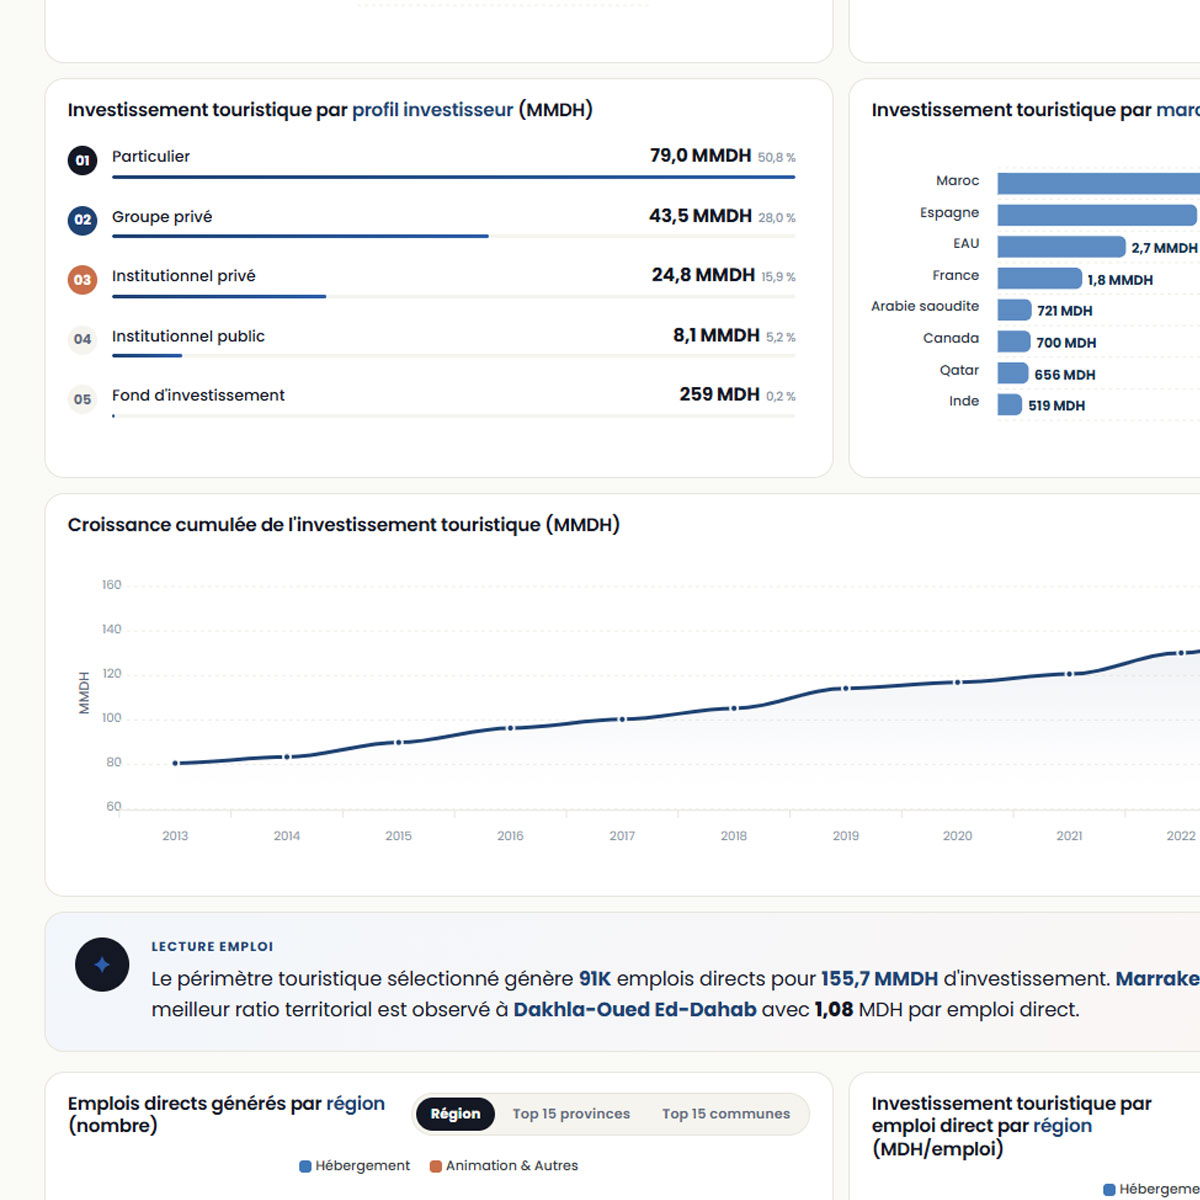Select the Région tab
The height and width of the screenshot is (1200, 1200).
tap(455, 1114)
